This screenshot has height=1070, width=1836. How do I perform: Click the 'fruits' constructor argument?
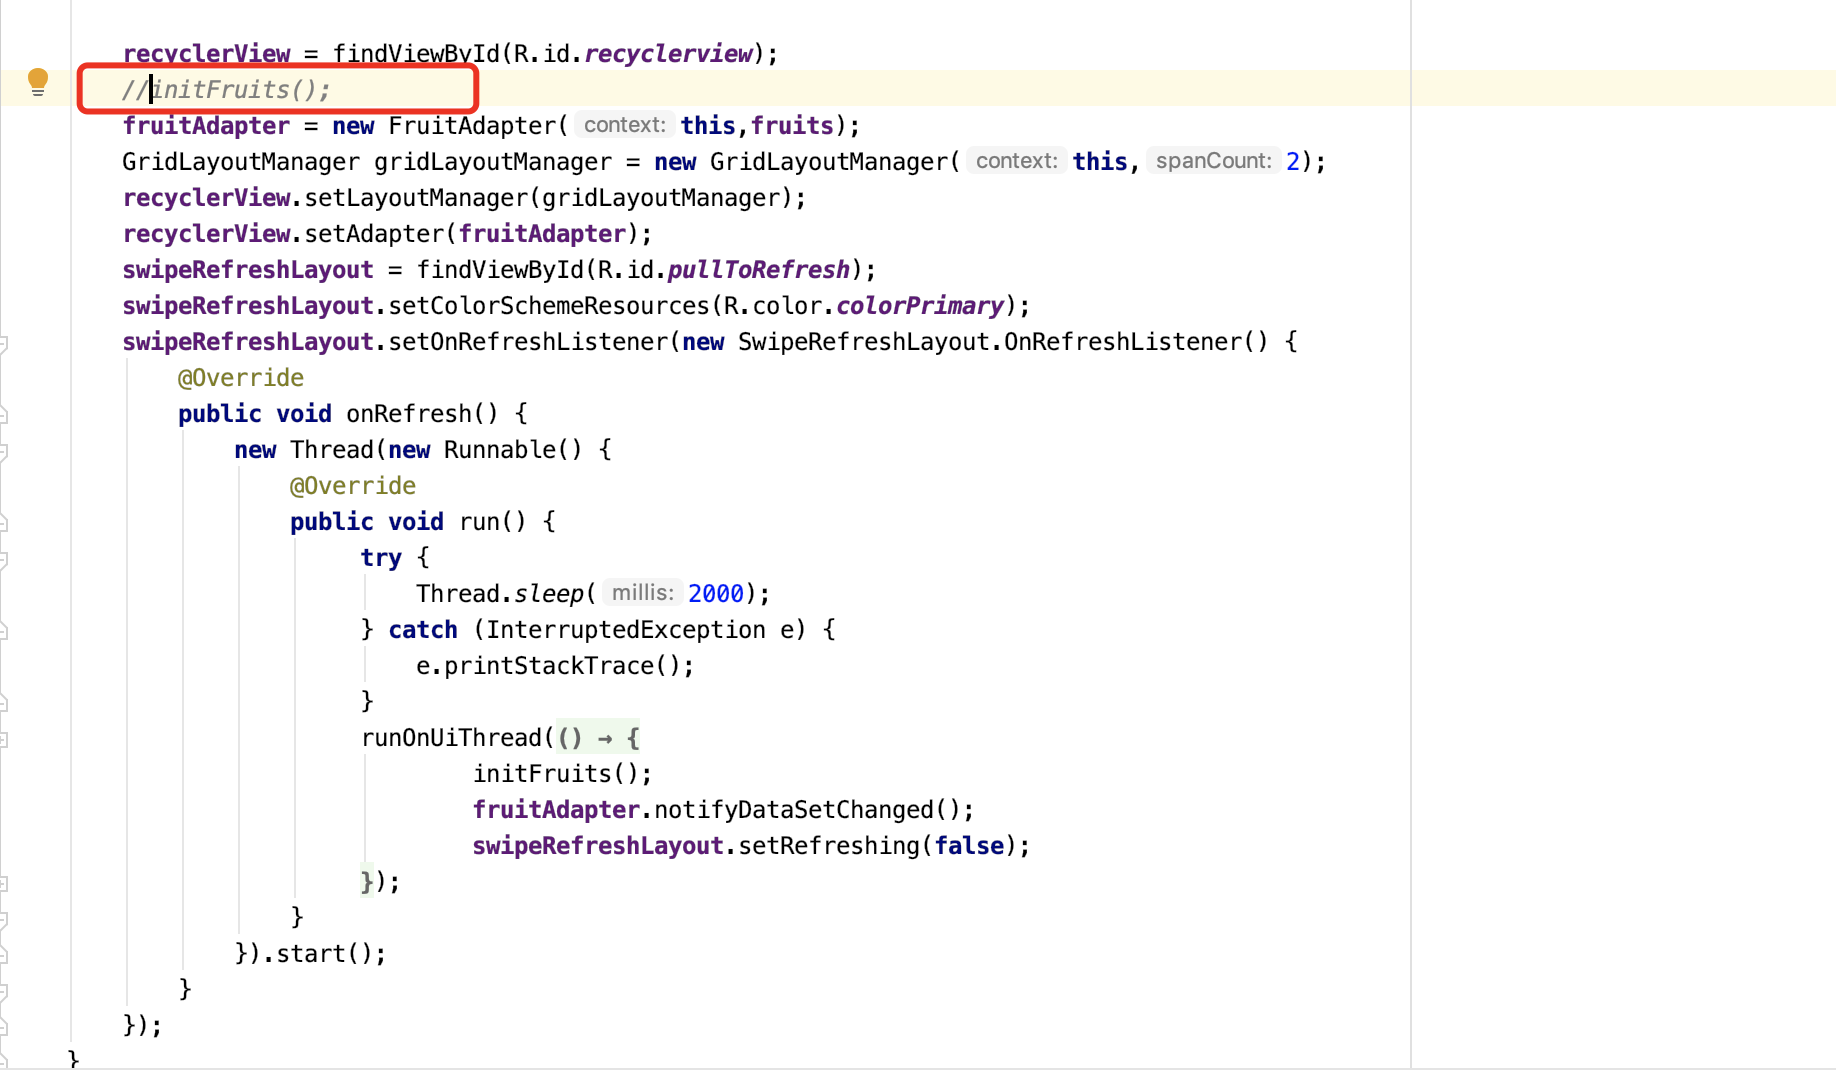pos(792,126)
